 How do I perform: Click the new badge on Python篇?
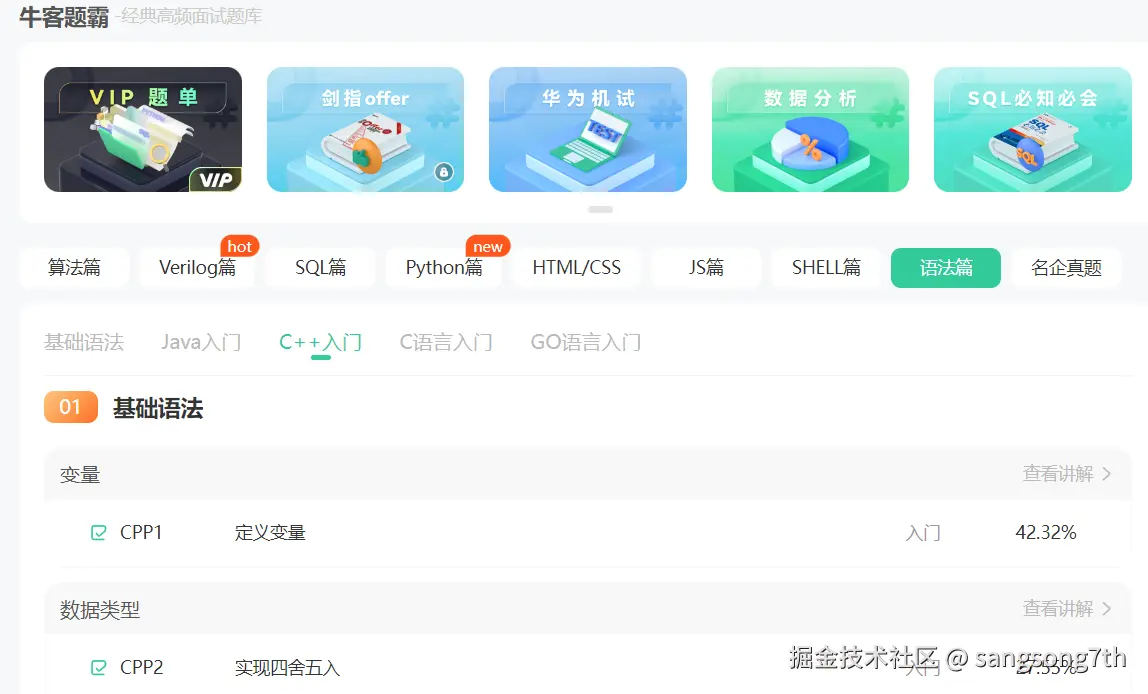coord(488,246)
